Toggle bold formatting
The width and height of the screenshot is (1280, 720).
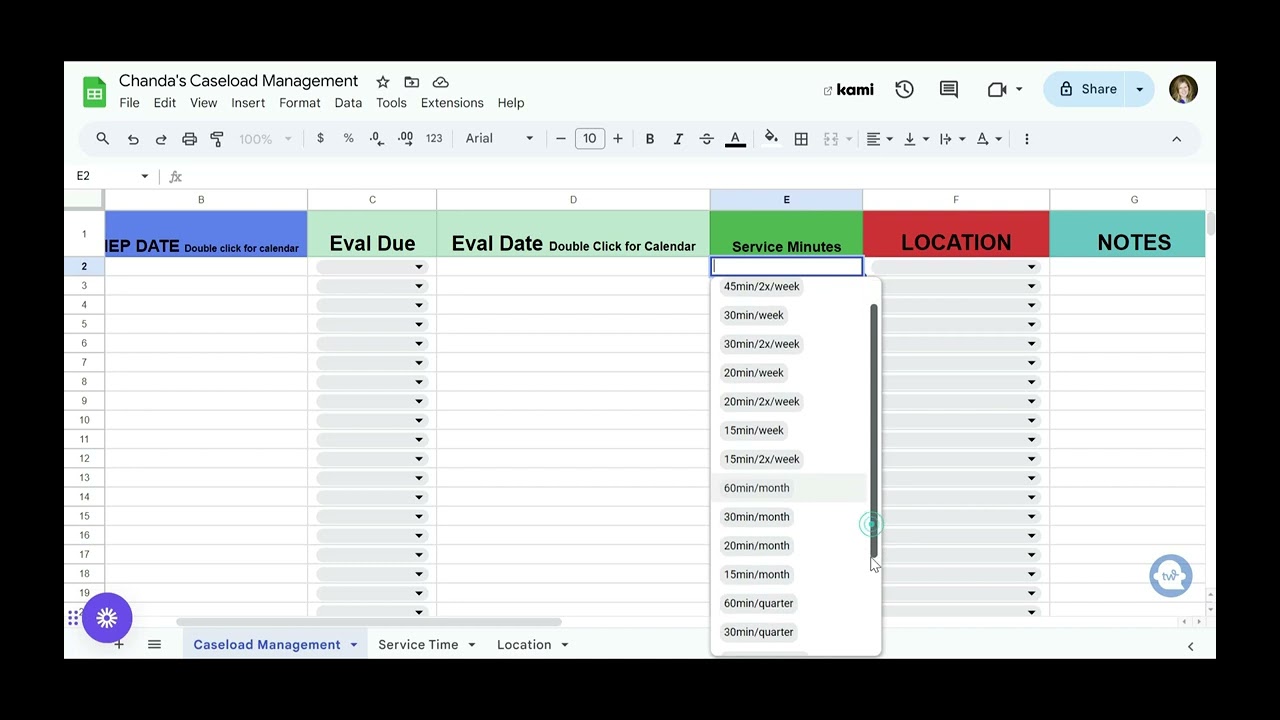tap(650, 139)
